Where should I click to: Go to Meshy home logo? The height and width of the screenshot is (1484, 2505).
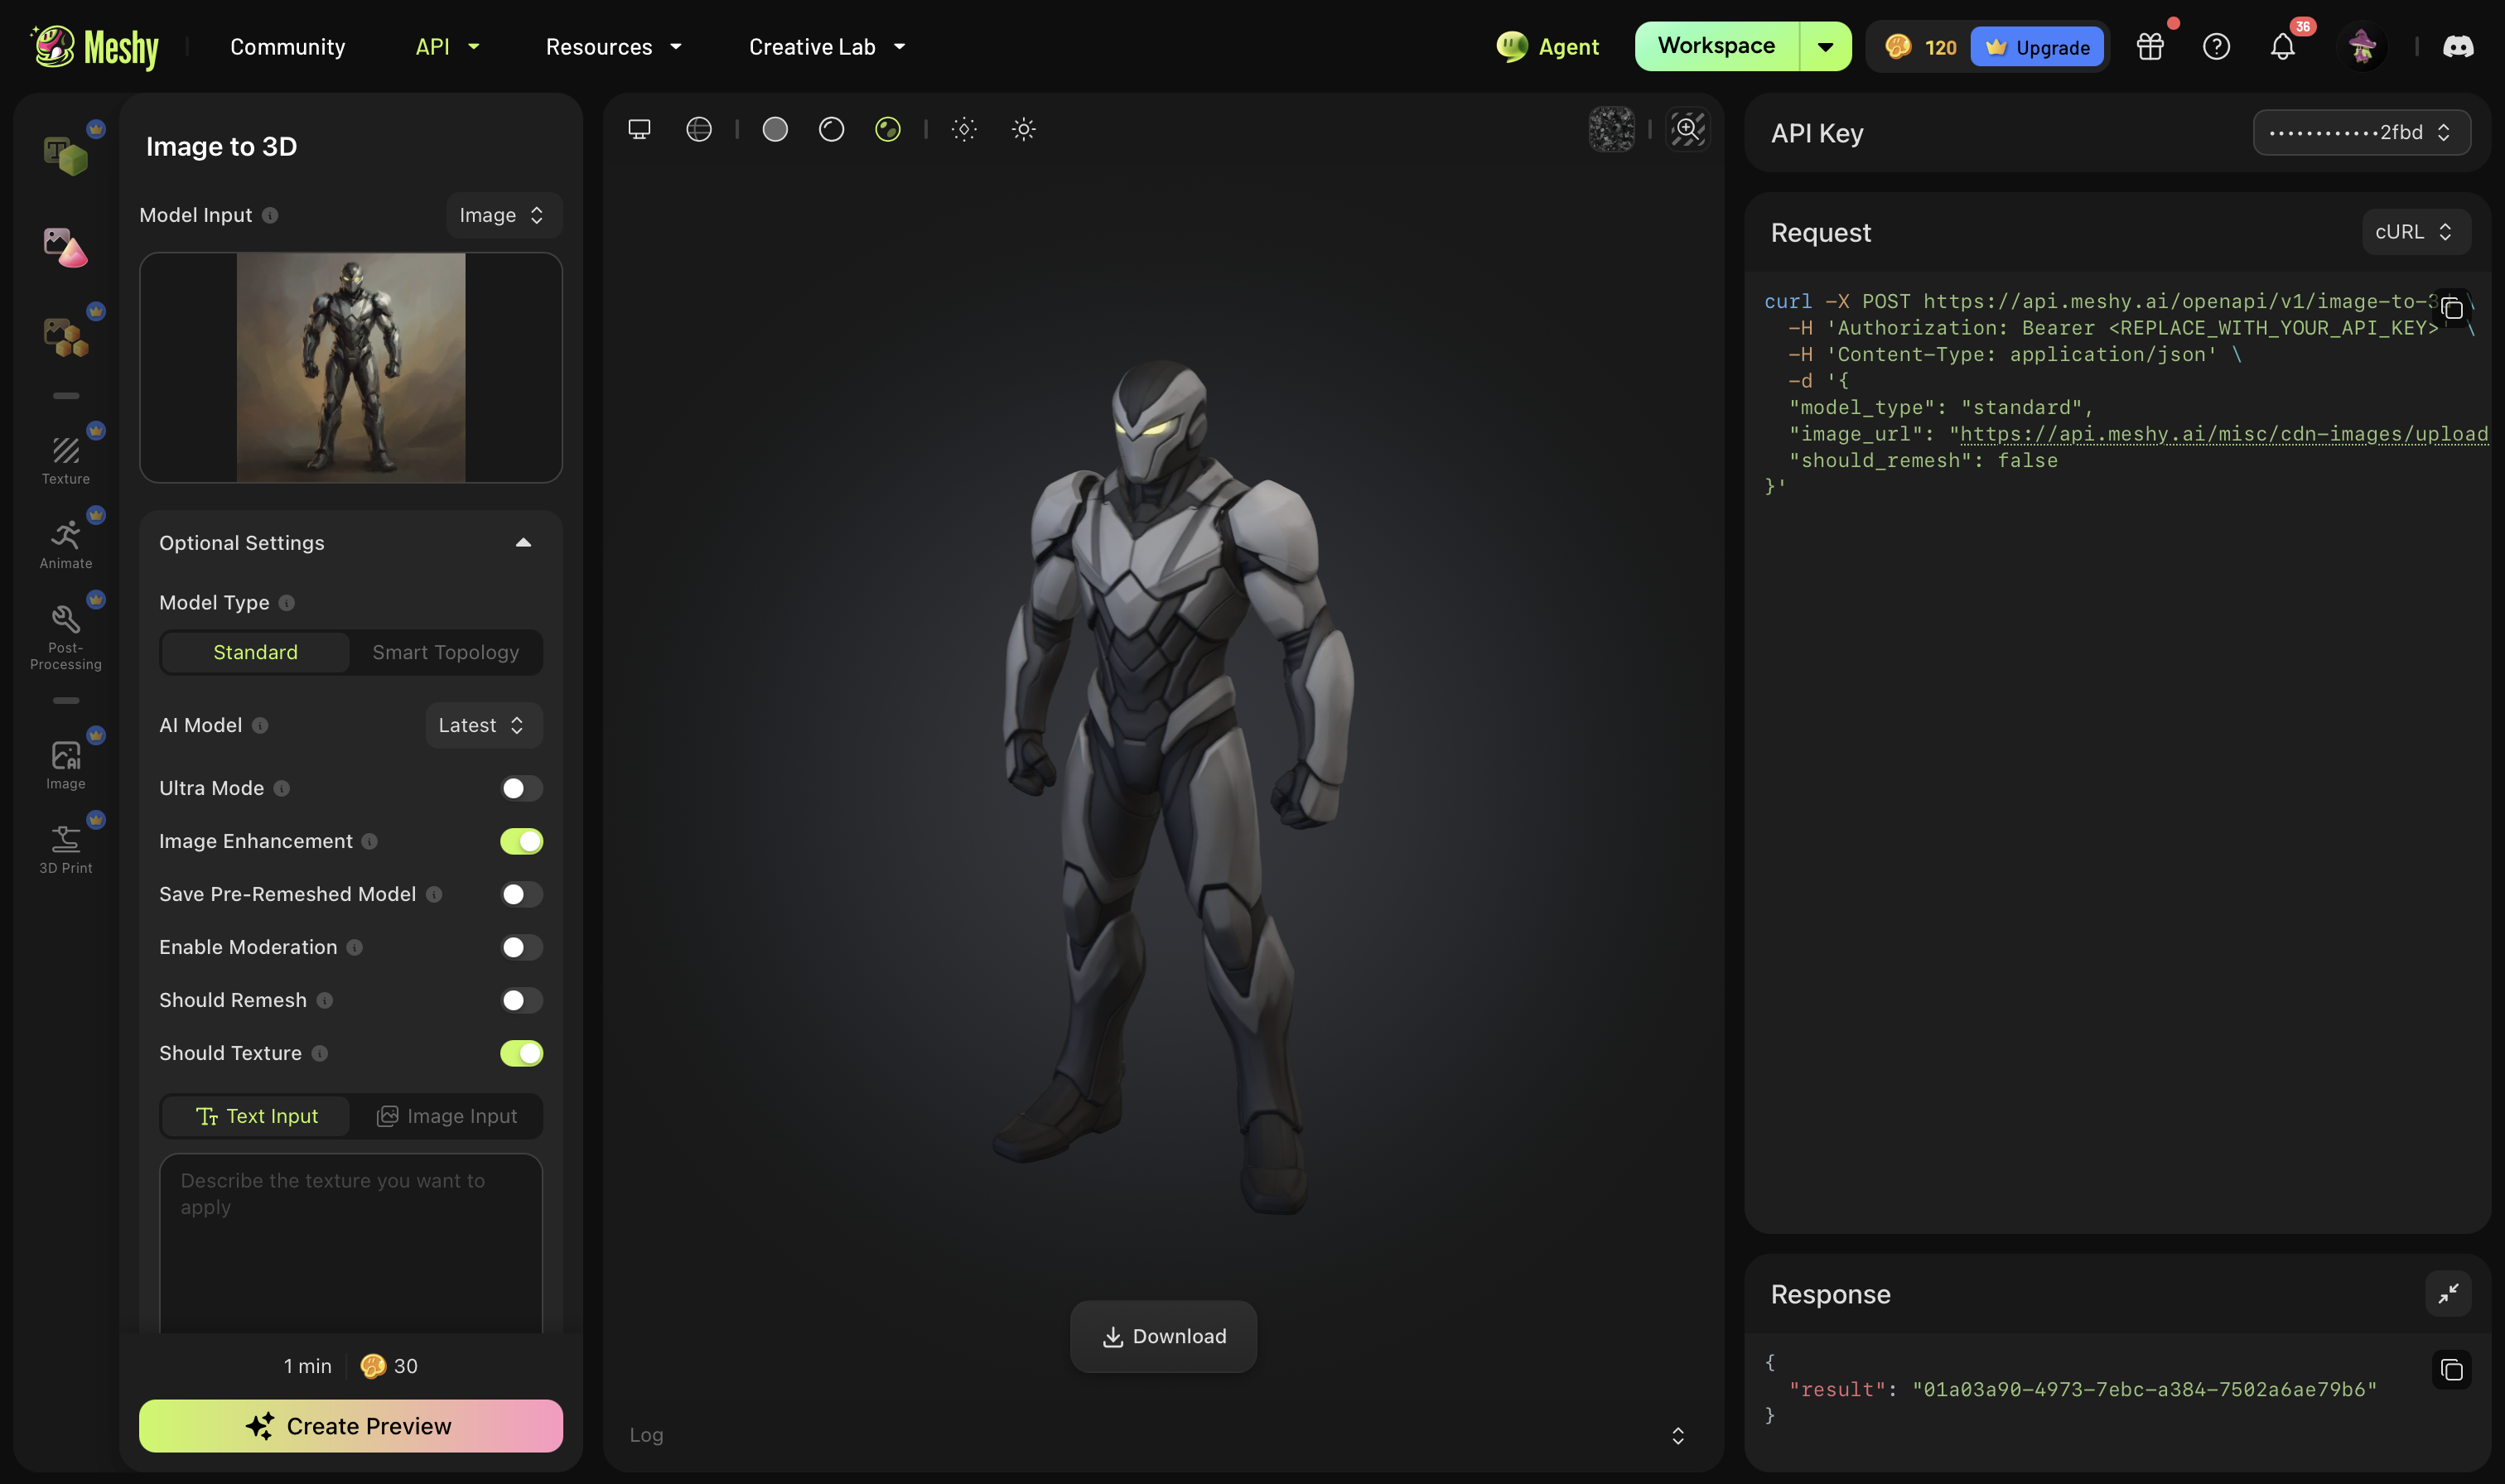95,47
